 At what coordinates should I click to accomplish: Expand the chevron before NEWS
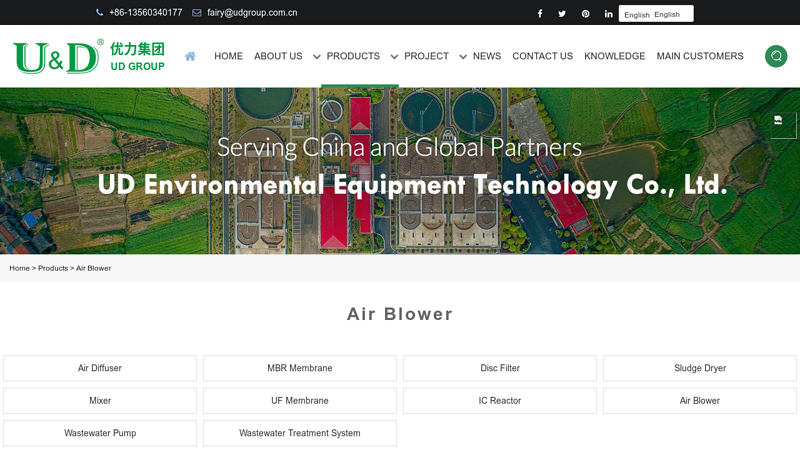click(463, 57)
